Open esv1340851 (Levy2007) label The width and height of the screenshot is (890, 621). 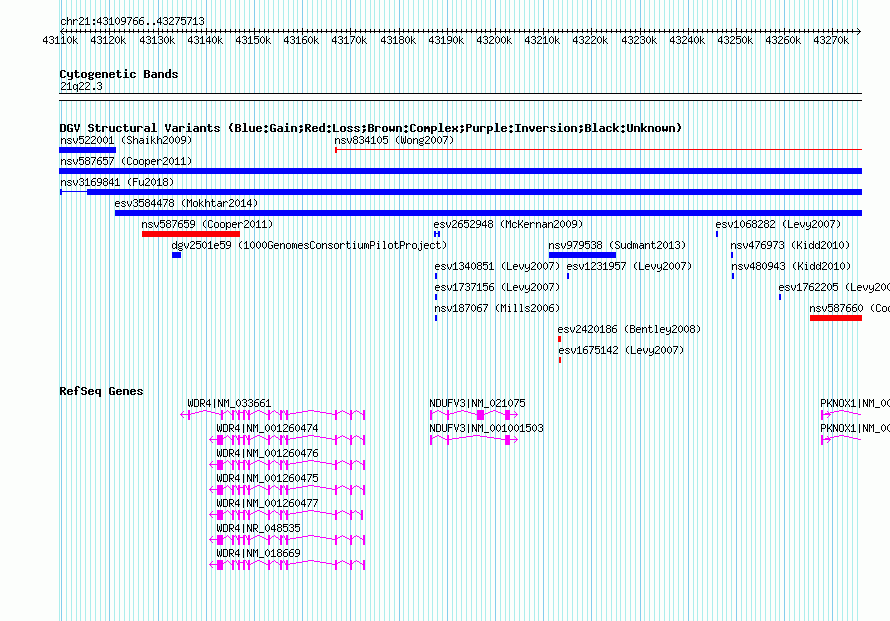pos(497,266)
